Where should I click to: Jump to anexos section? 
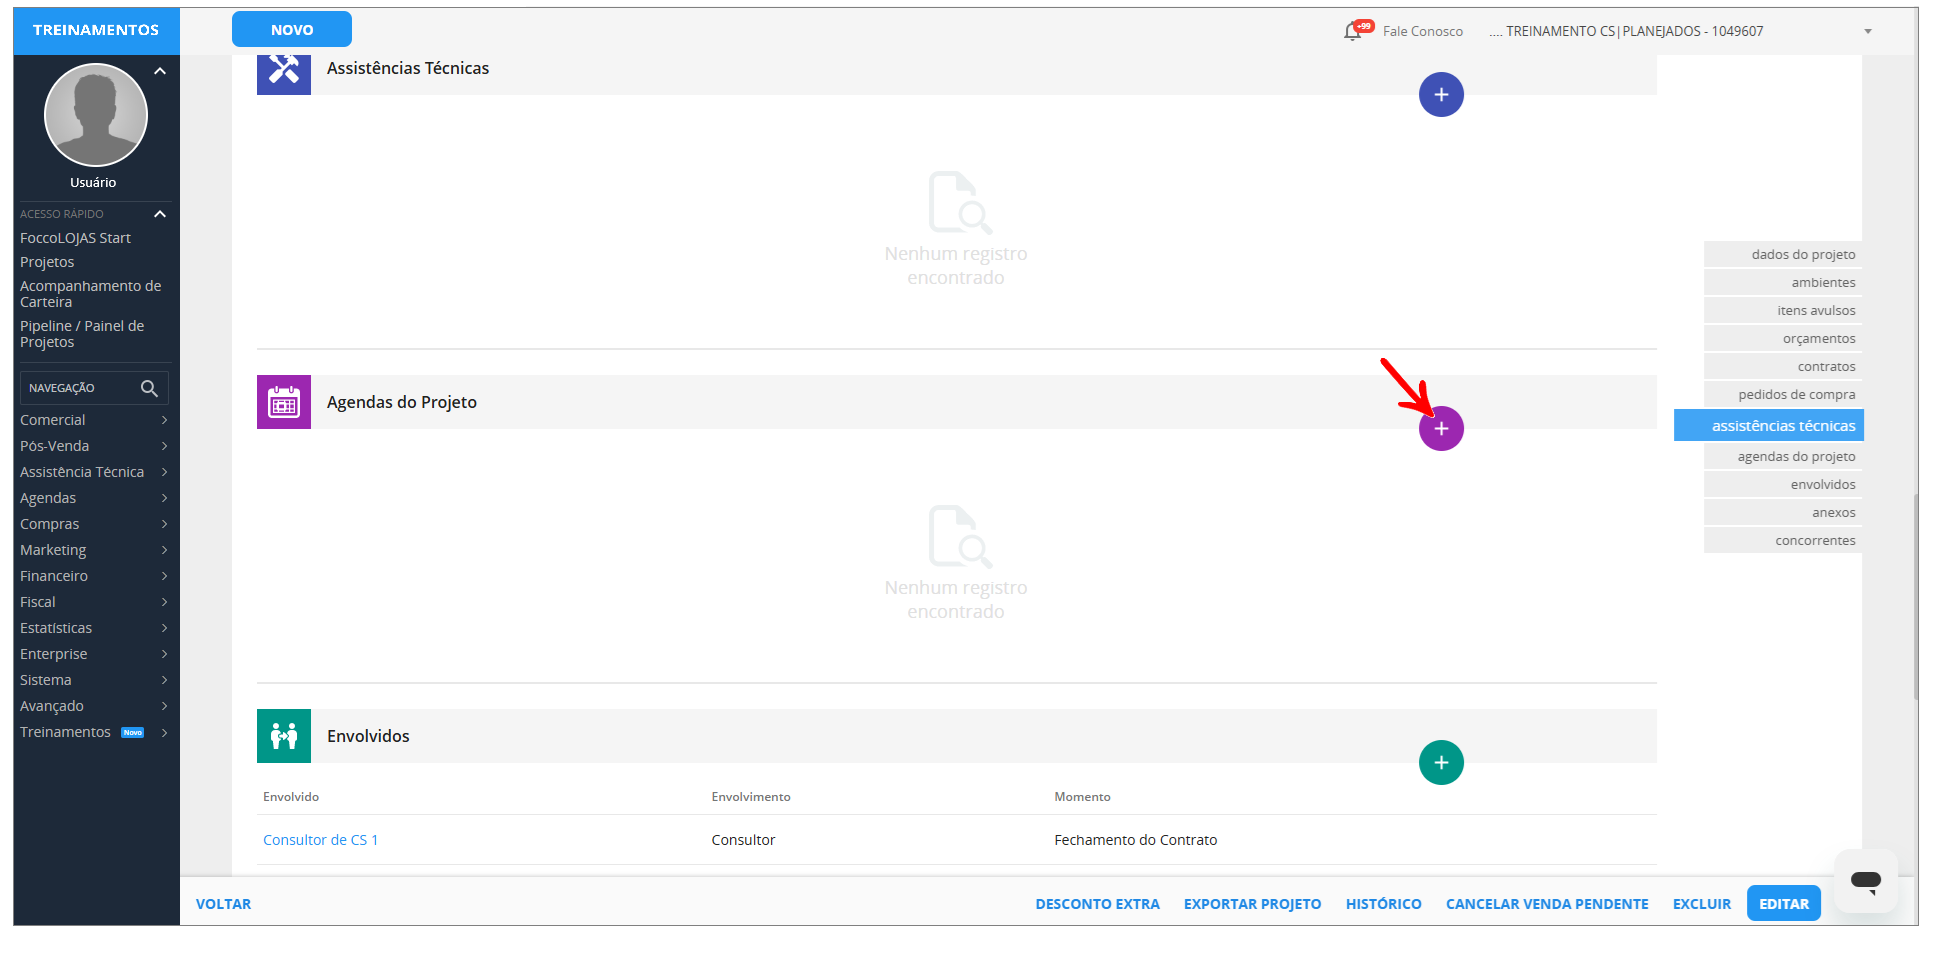pyautogui.click(x=1783, y=513)
